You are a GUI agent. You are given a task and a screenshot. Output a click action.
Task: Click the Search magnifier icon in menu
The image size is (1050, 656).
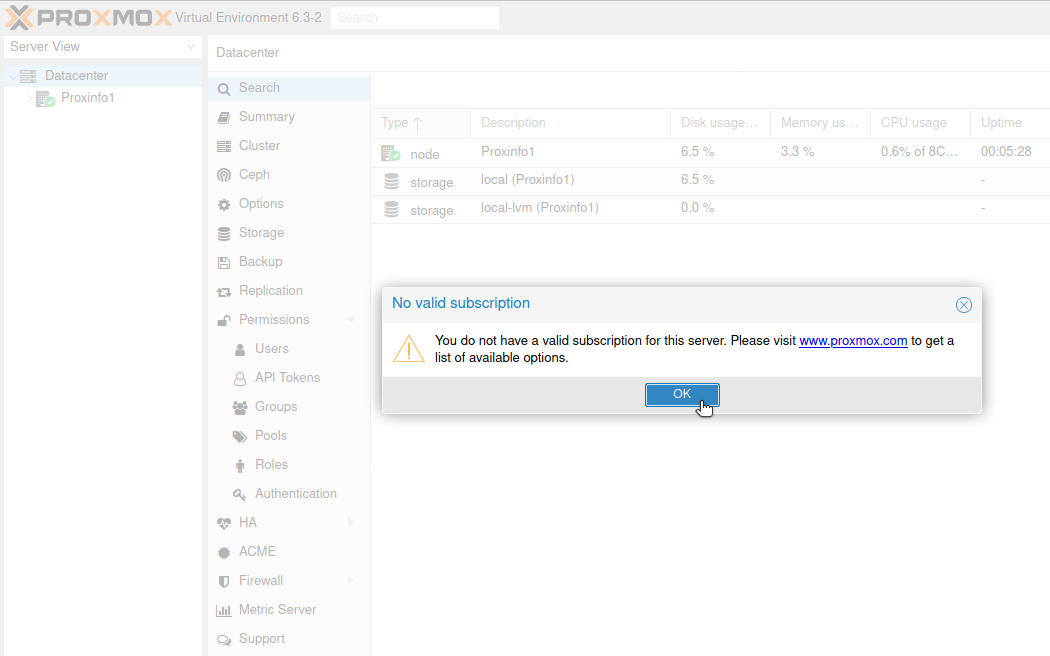coord(224,89)
